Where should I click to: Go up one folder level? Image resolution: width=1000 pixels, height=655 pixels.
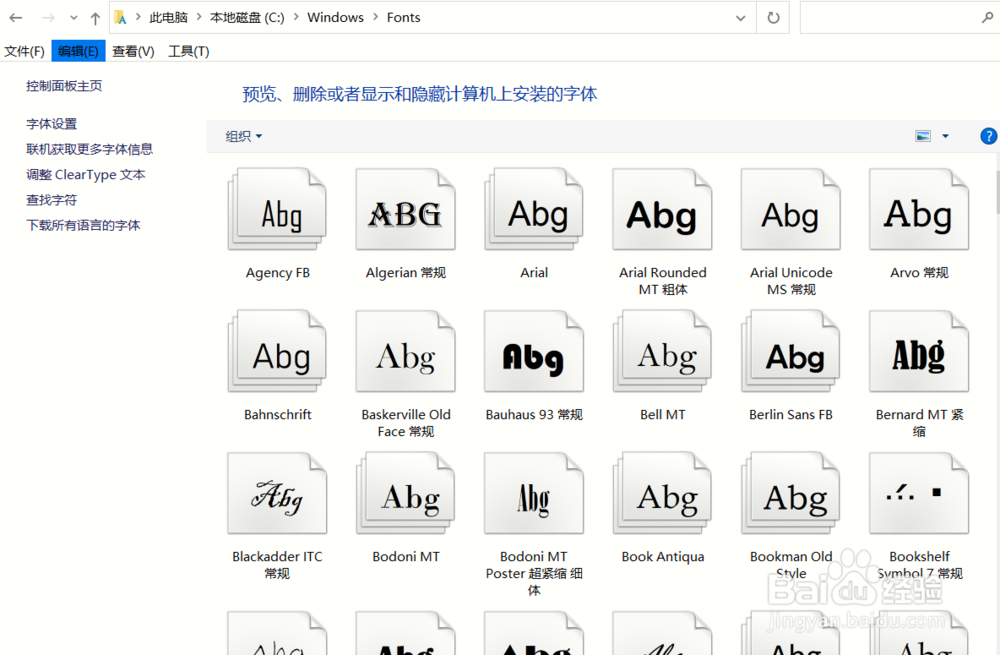tap(95, 18)
